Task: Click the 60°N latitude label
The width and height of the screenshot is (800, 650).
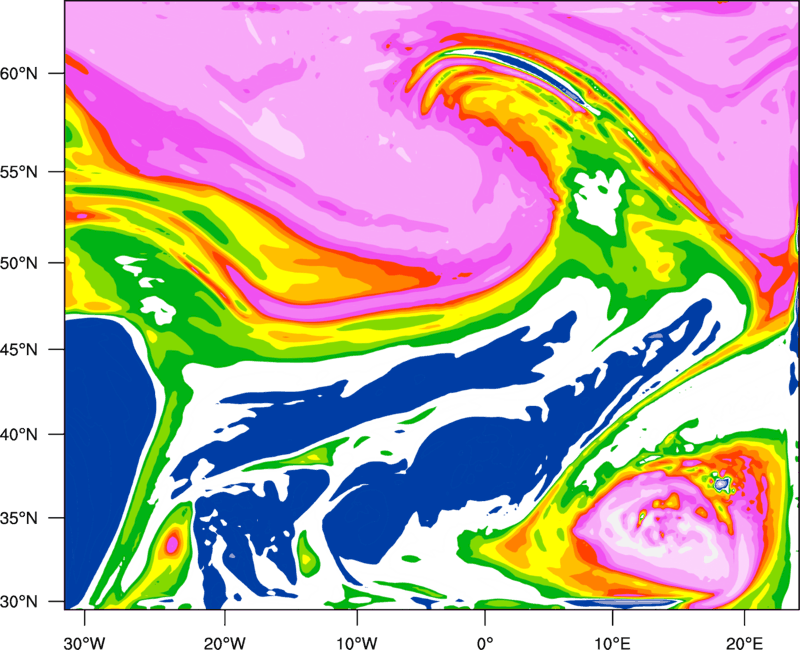Action: (x=19, y=73)
